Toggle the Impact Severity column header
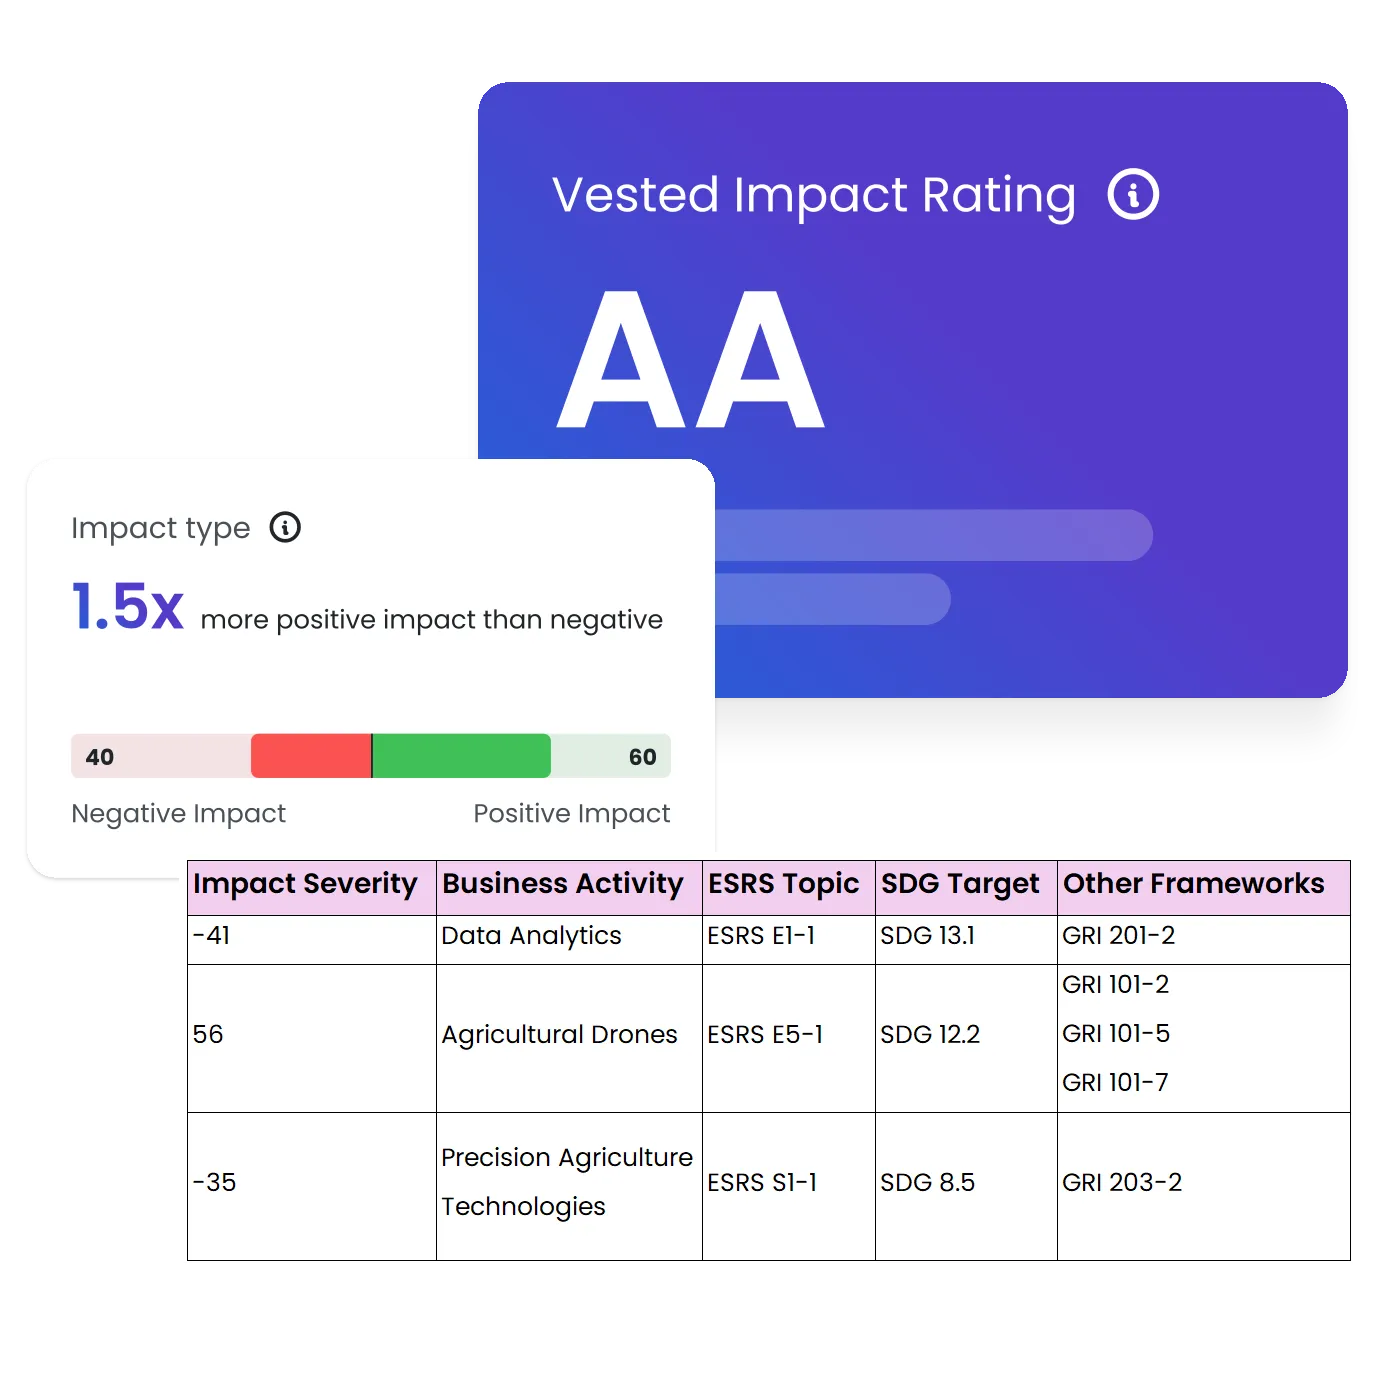 click(305, 884)
